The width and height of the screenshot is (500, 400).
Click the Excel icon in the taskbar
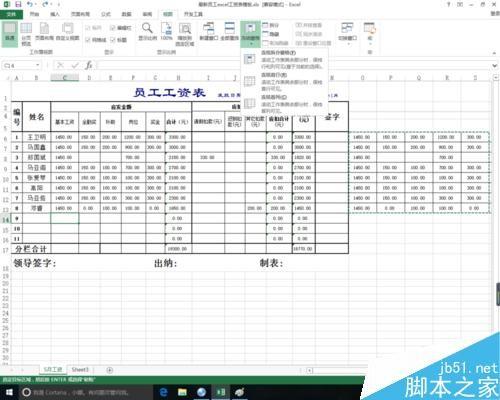pos(221,392)
